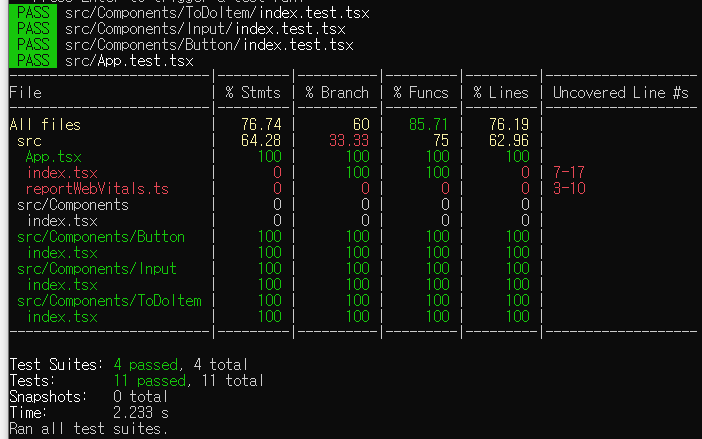The width and height of the screenshot is (702, 439).
Task: Select the src/Components/ToDoItem folder row
Action: coord(109,301)
